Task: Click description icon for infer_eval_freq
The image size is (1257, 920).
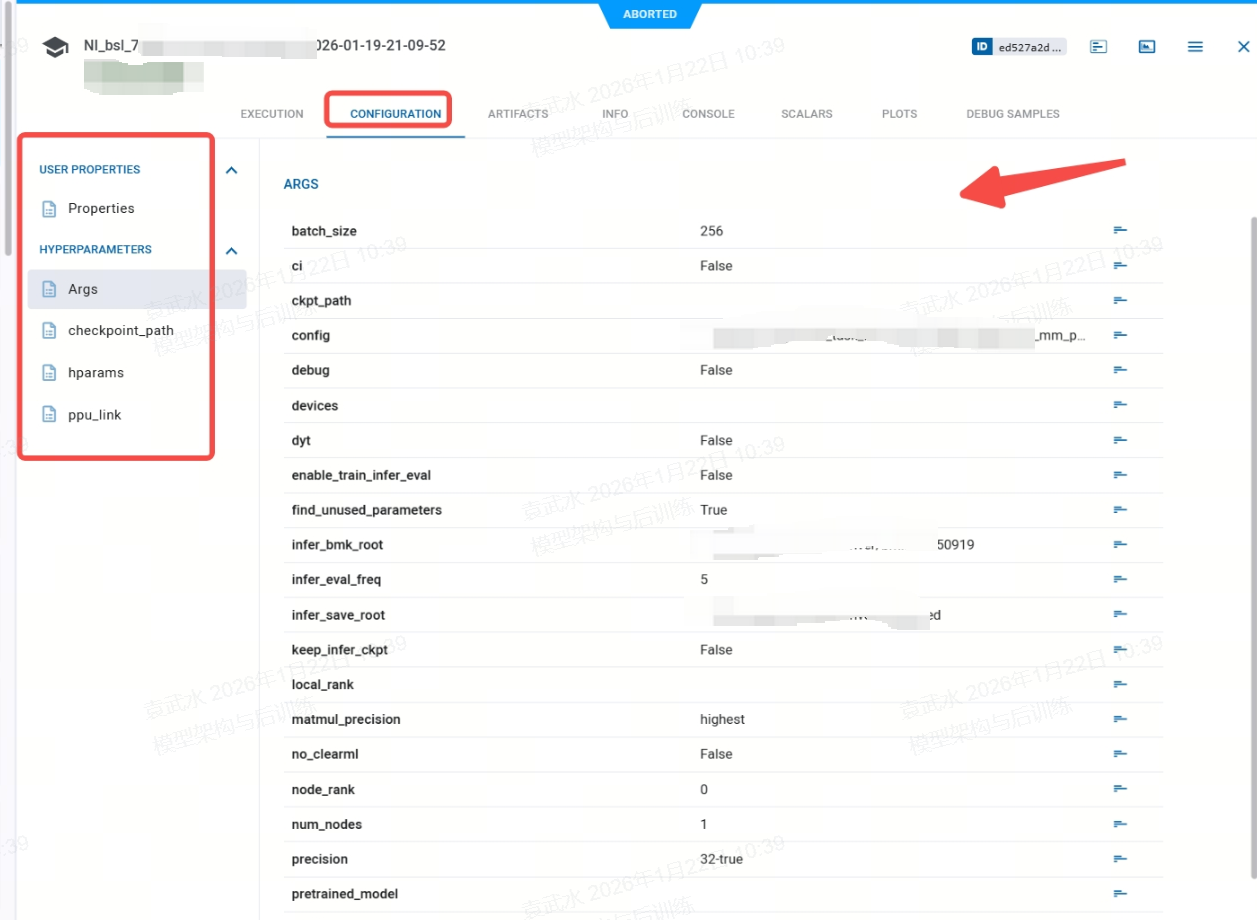Action: tap(1120, 580)
